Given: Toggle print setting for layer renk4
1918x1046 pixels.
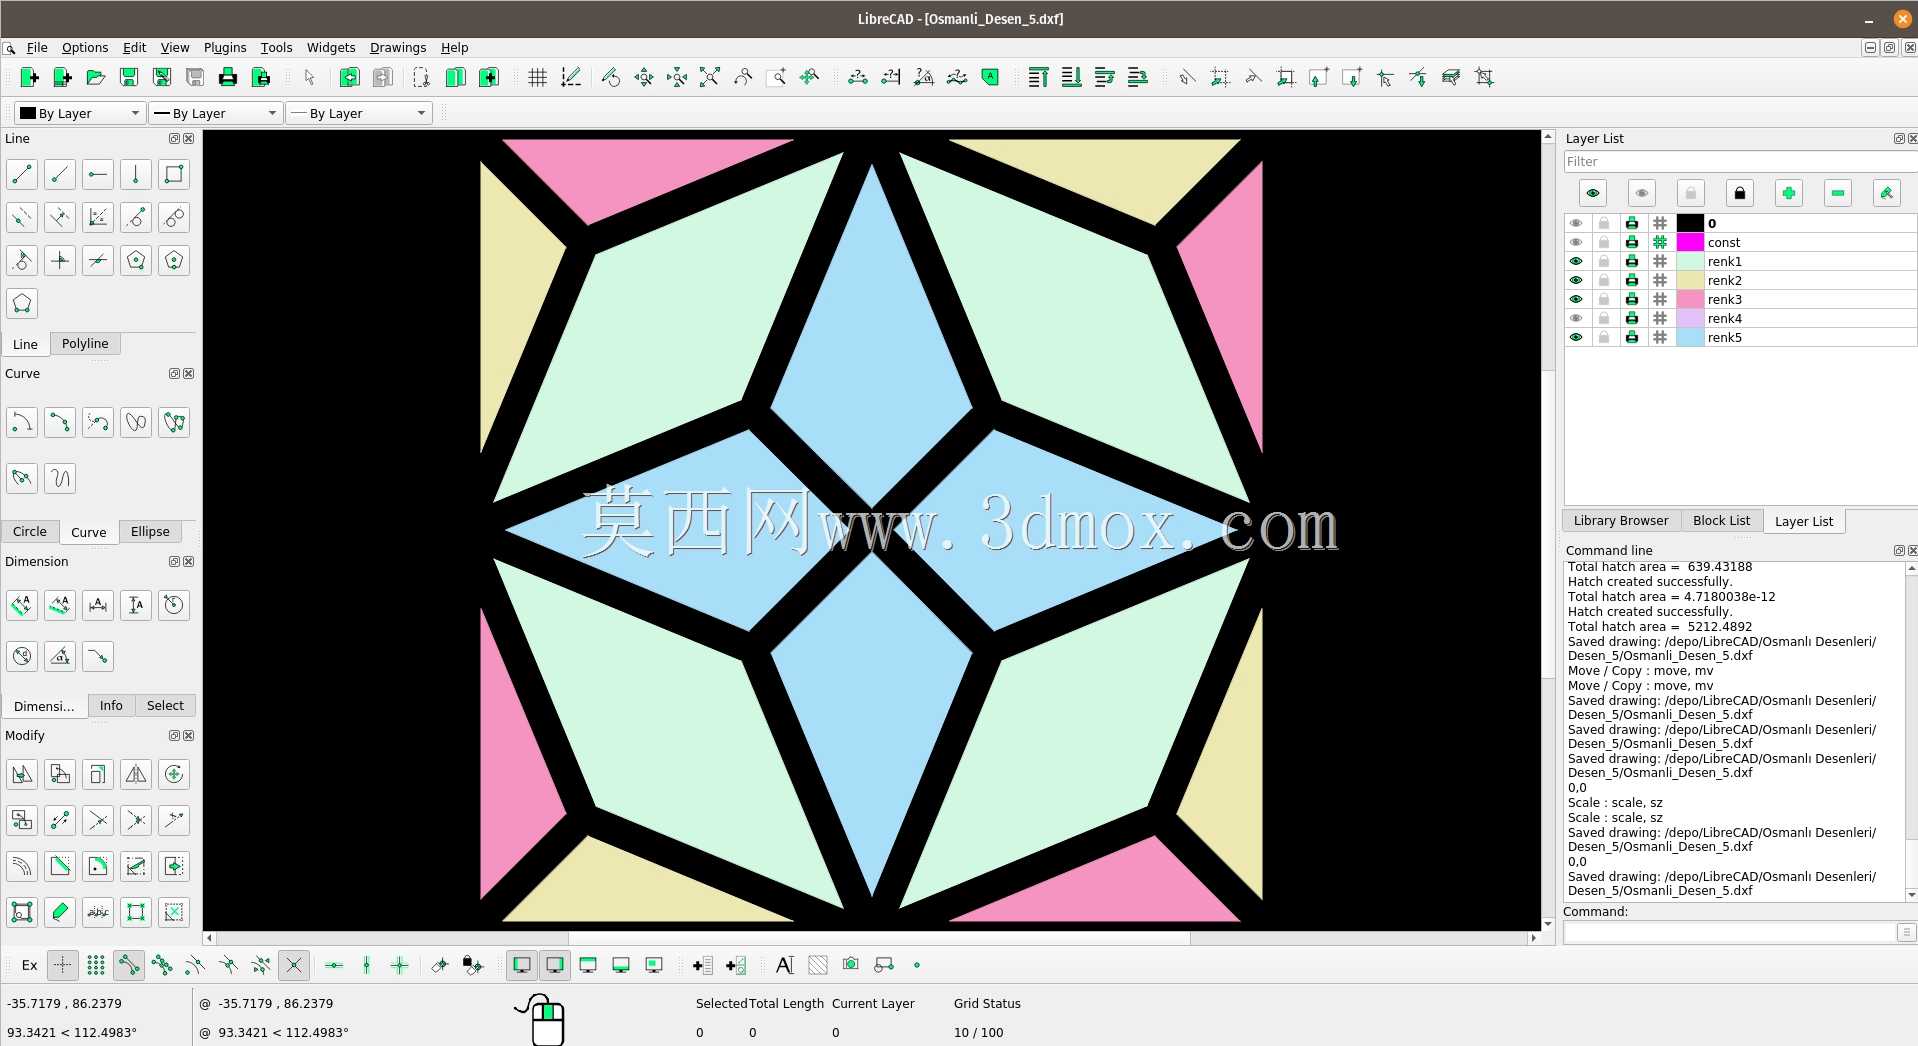Looking at the screenshot, I should click(1632, 319).
